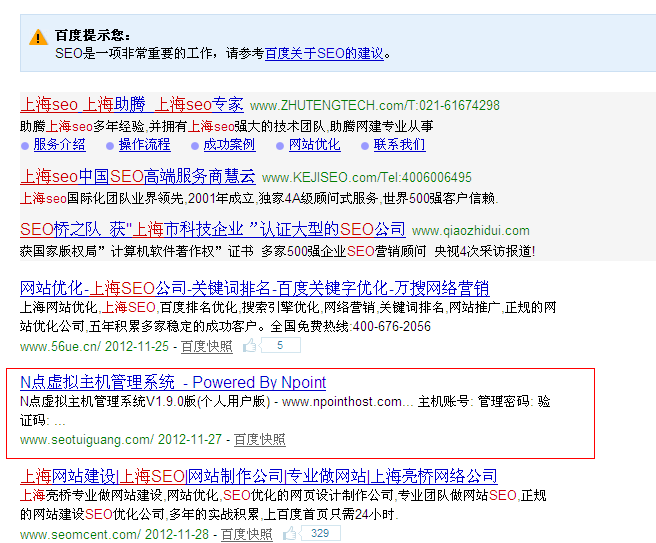Screen dimensions: 656x543
Task: Open 百度快照 for the www.seomcent.com result
Action: 246,534
